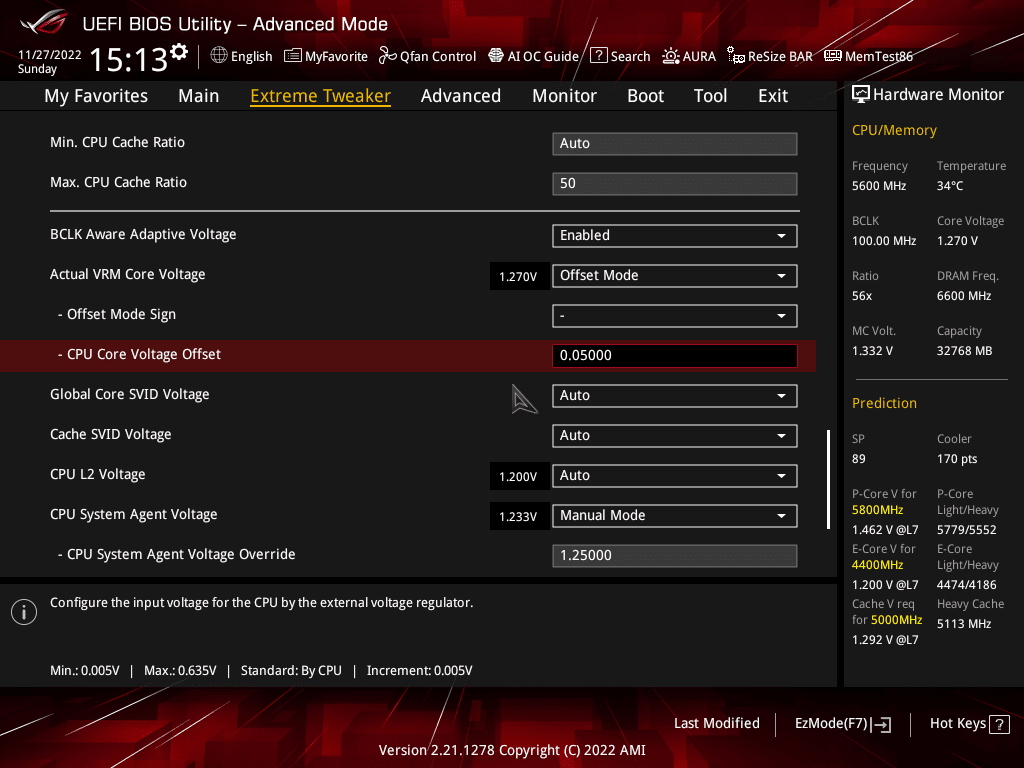Click the Max. CPU Cache Ratio field
Image resolution: width=1024 pixels, height=768 pixels.
(x=675, y=184)
